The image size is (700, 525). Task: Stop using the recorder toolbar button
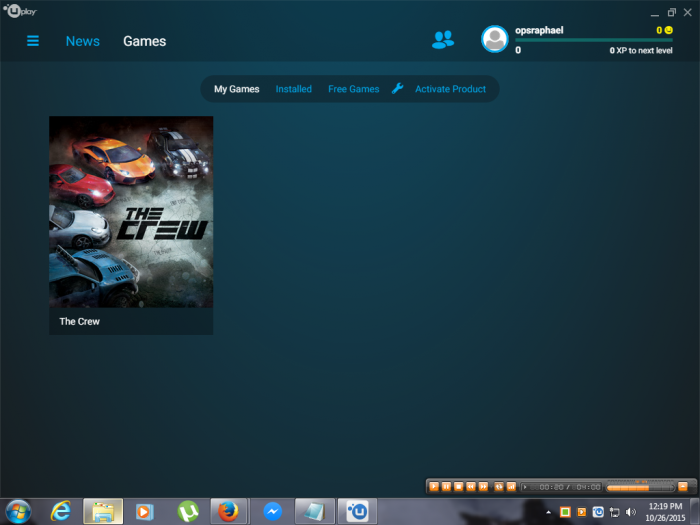pos(458,487)
